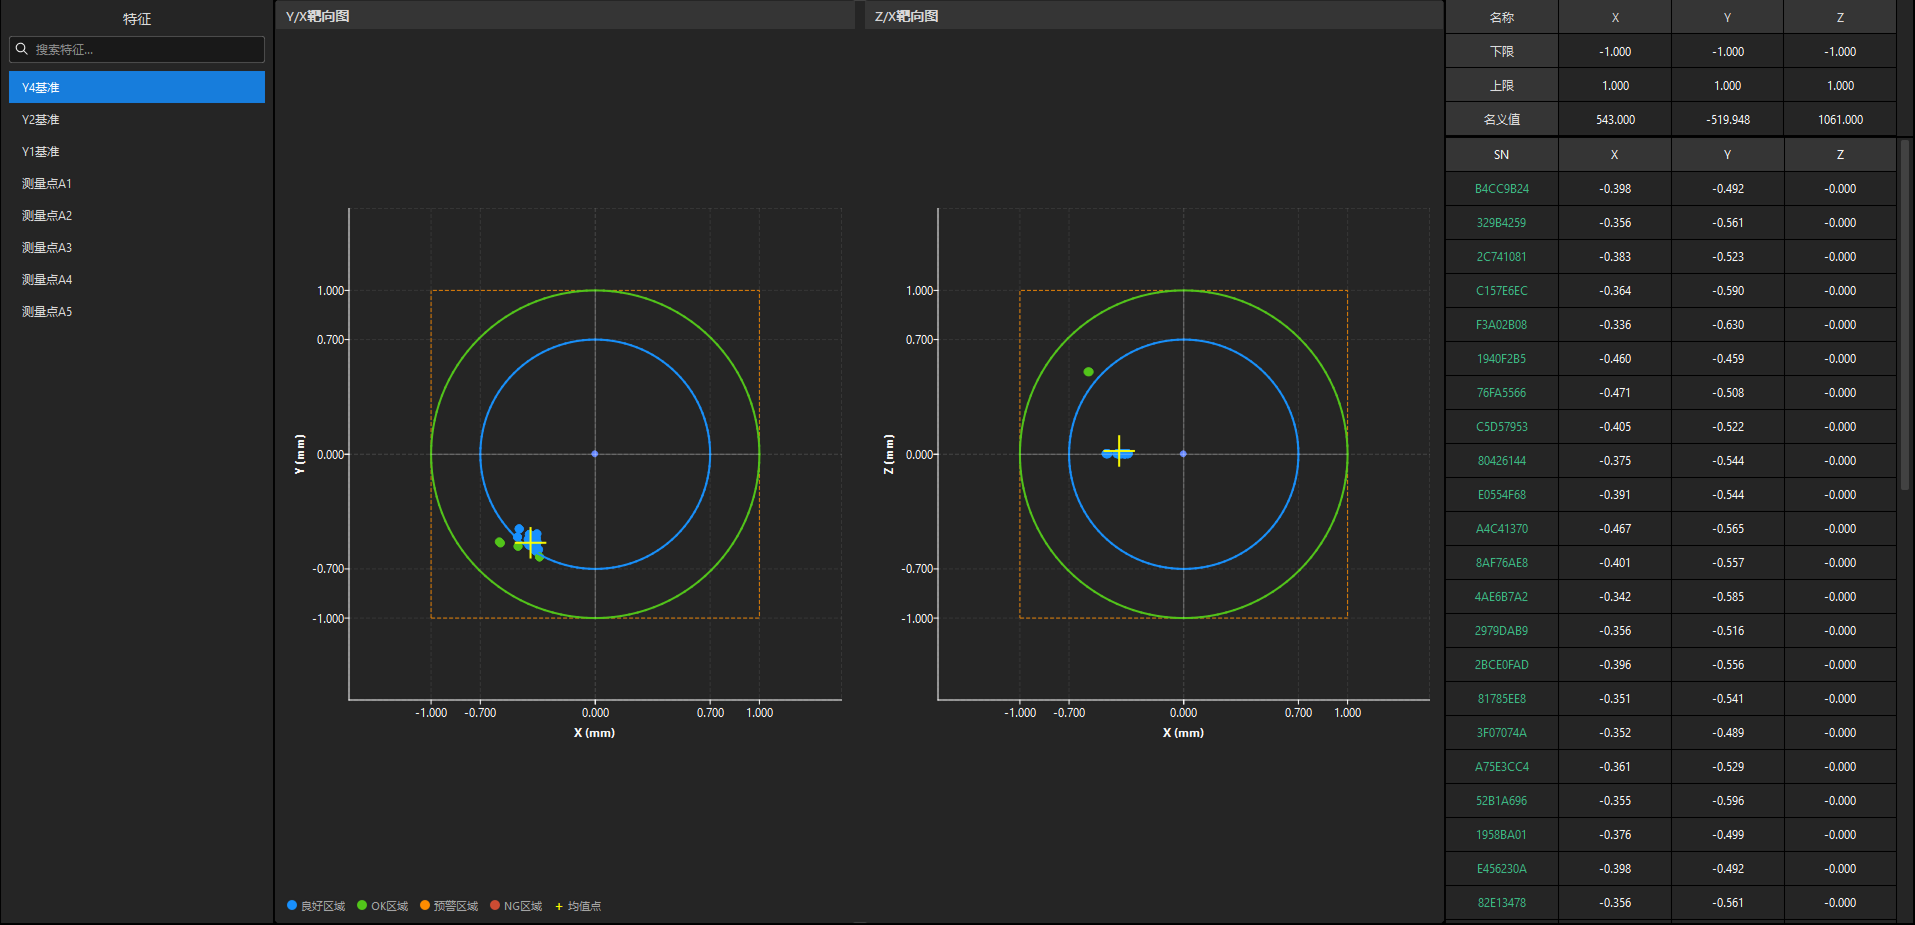Select SN row 2979DAB9

point(1501,631)
